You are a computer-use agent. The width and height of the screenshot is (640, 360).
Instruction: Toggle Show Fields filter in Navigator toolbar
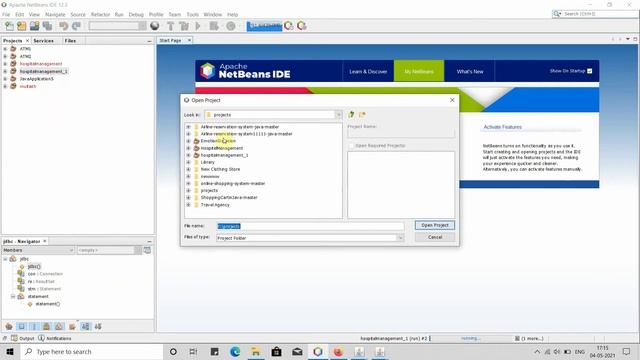(x=22, y=327)
